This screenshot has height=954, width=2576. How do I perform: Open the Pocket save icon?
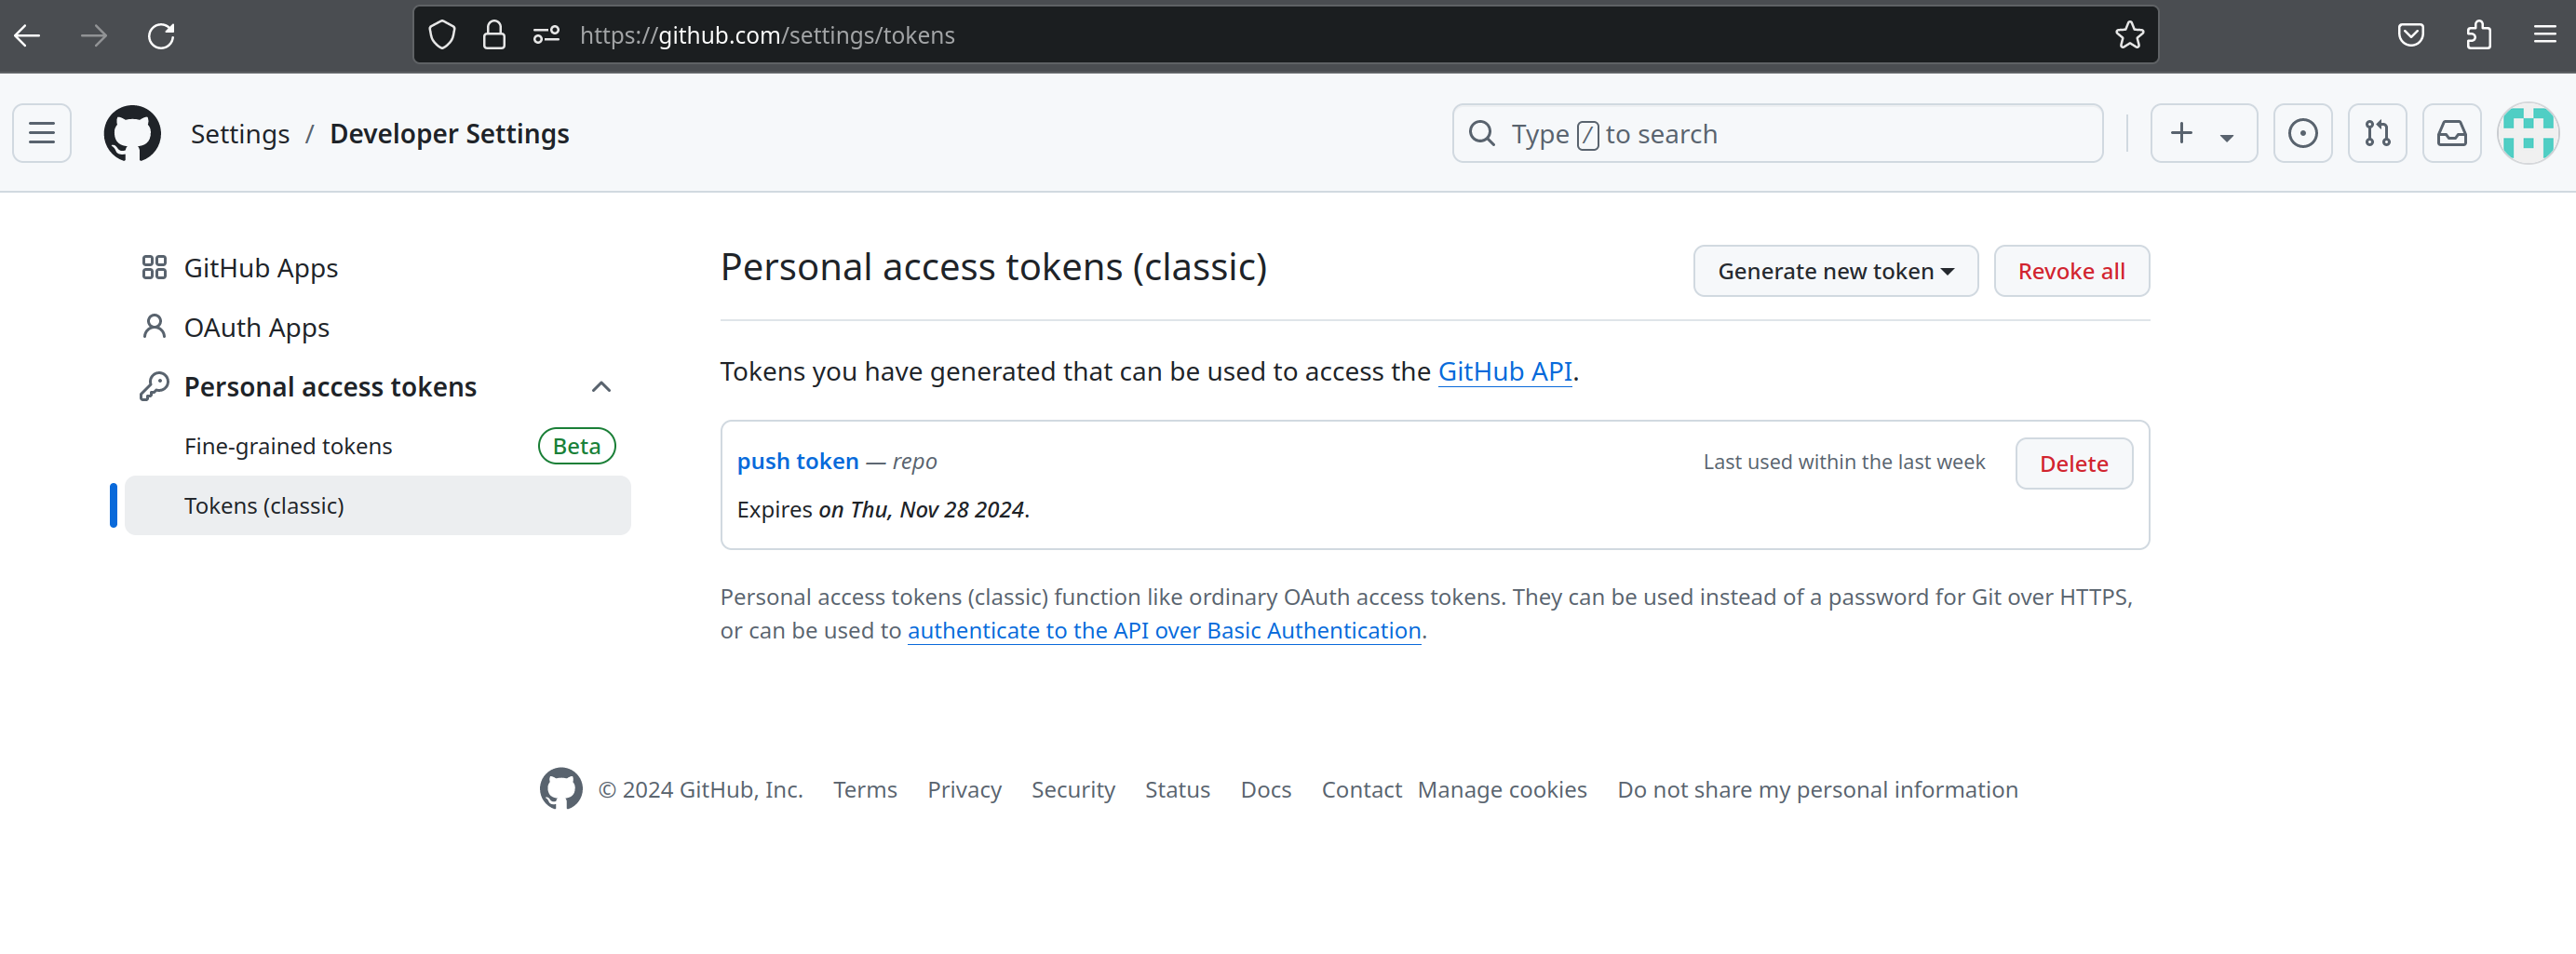pyautogui.click(x=2411, y=35)
